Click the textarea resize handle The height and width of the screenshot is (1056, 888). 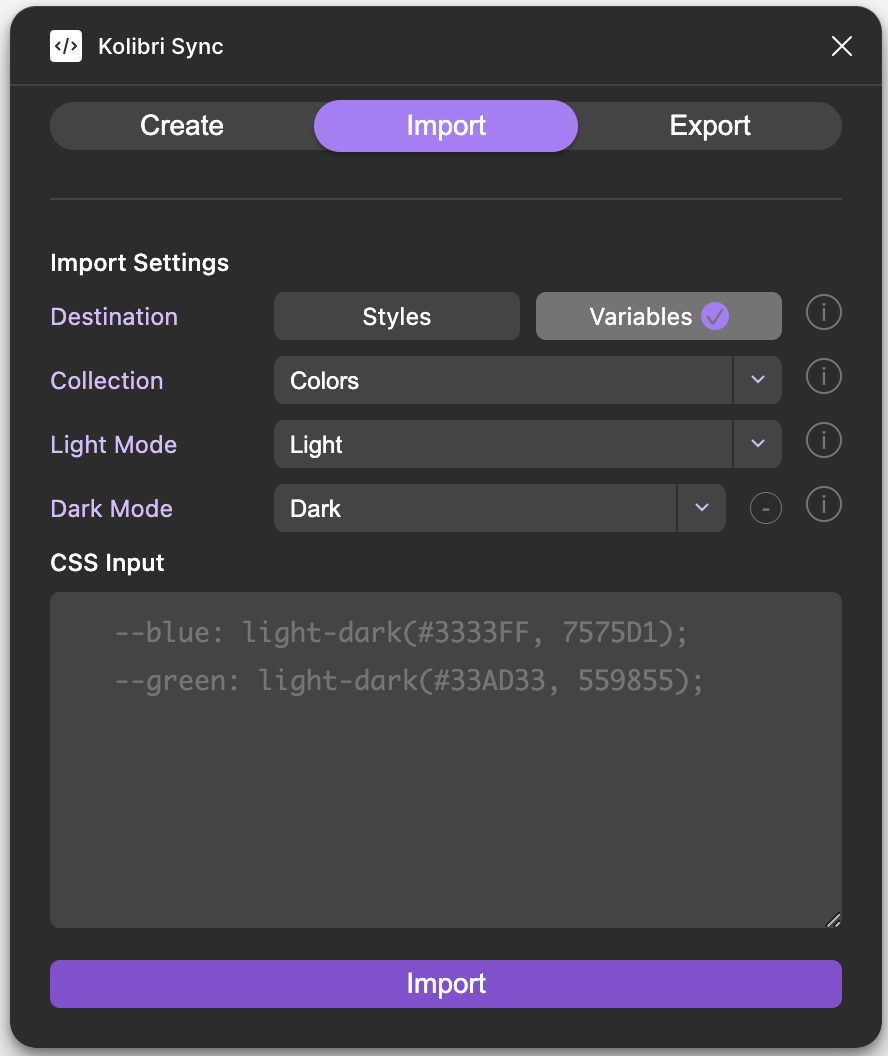[x=833, y=920]
